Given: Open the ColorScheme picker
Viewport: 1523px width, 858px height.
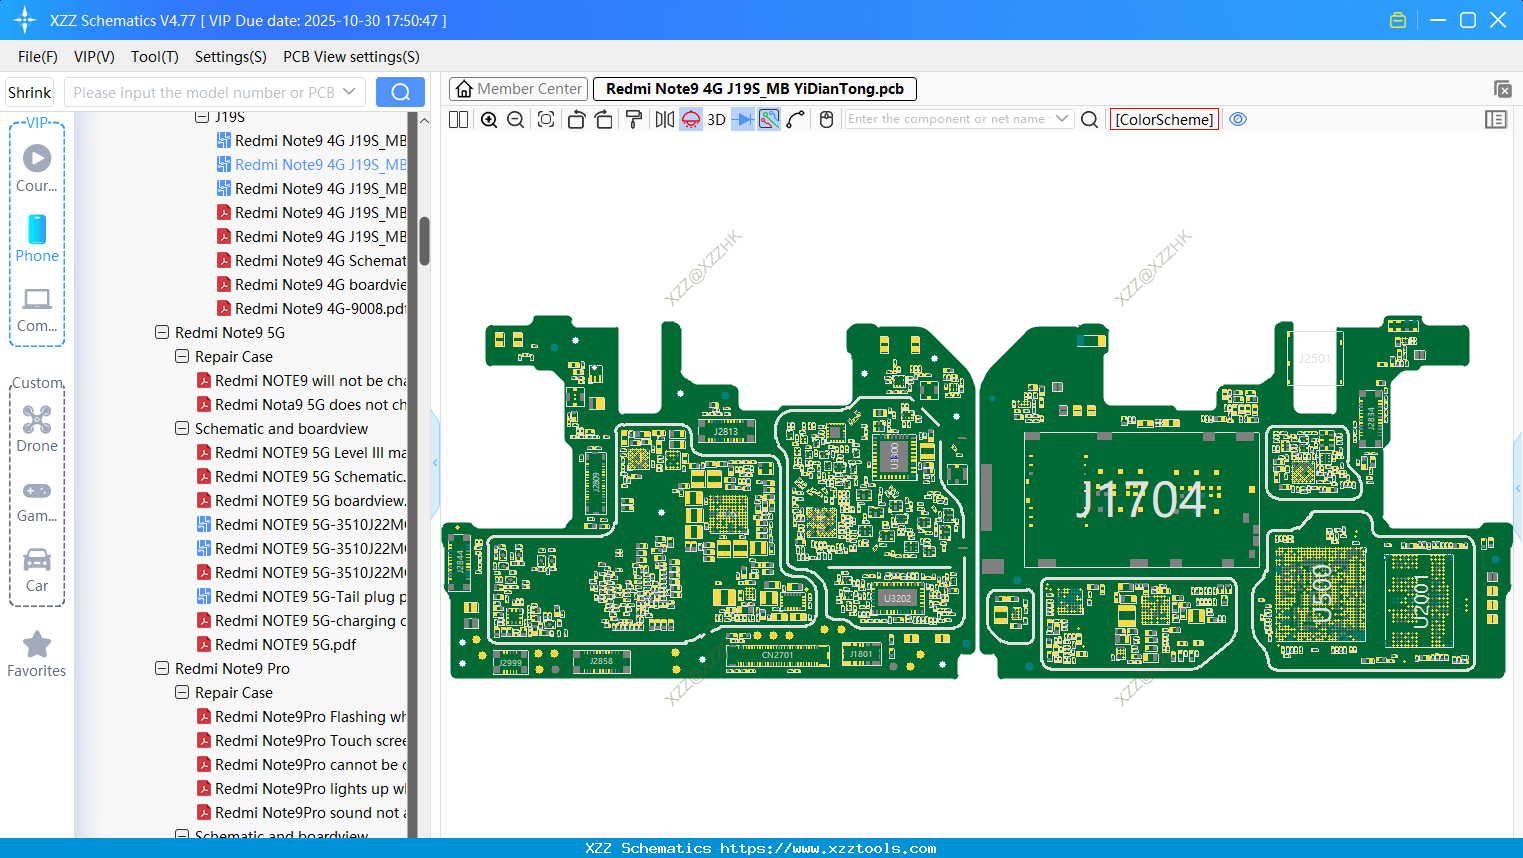Looking at the screenshot, I should (x=1164, y=119).
